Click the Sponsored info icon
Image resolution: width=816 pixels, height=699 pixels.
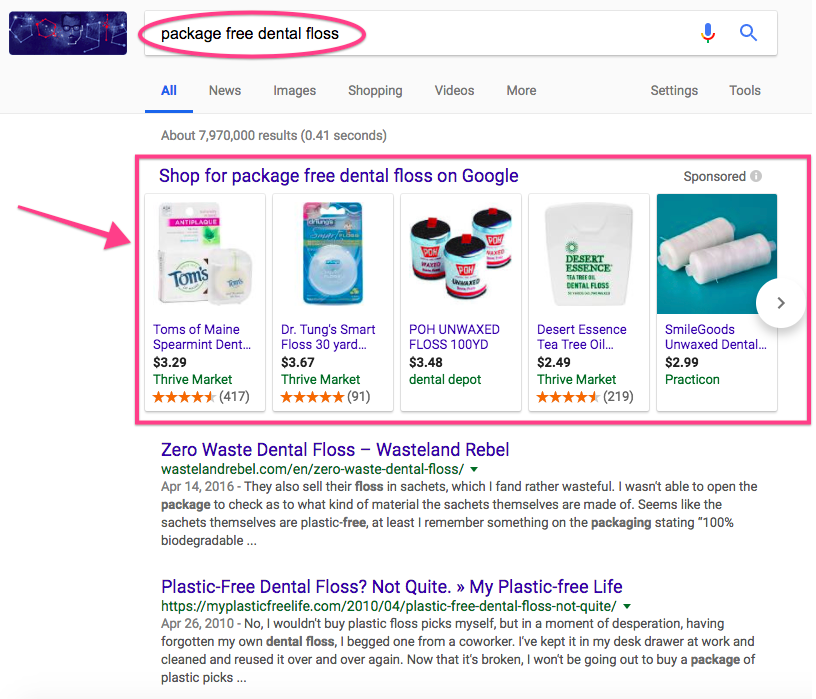pyautogui.click(x=756, y=176)
